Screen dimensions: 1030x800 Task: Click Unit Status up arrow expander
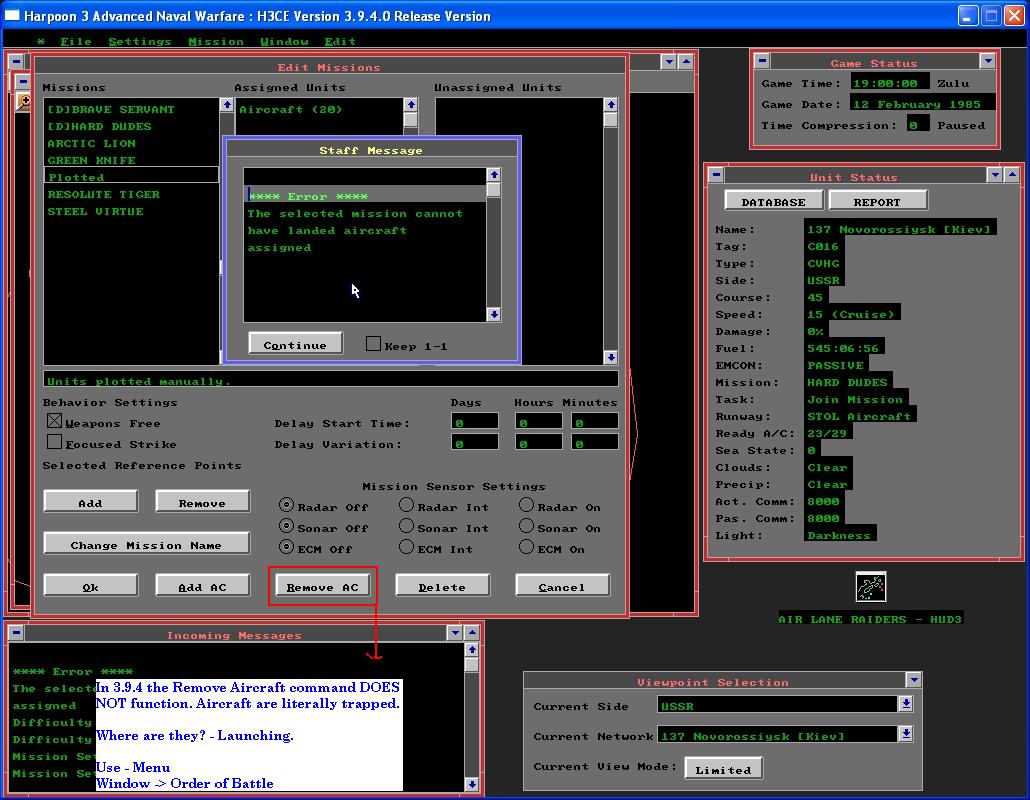[1012, 174]
